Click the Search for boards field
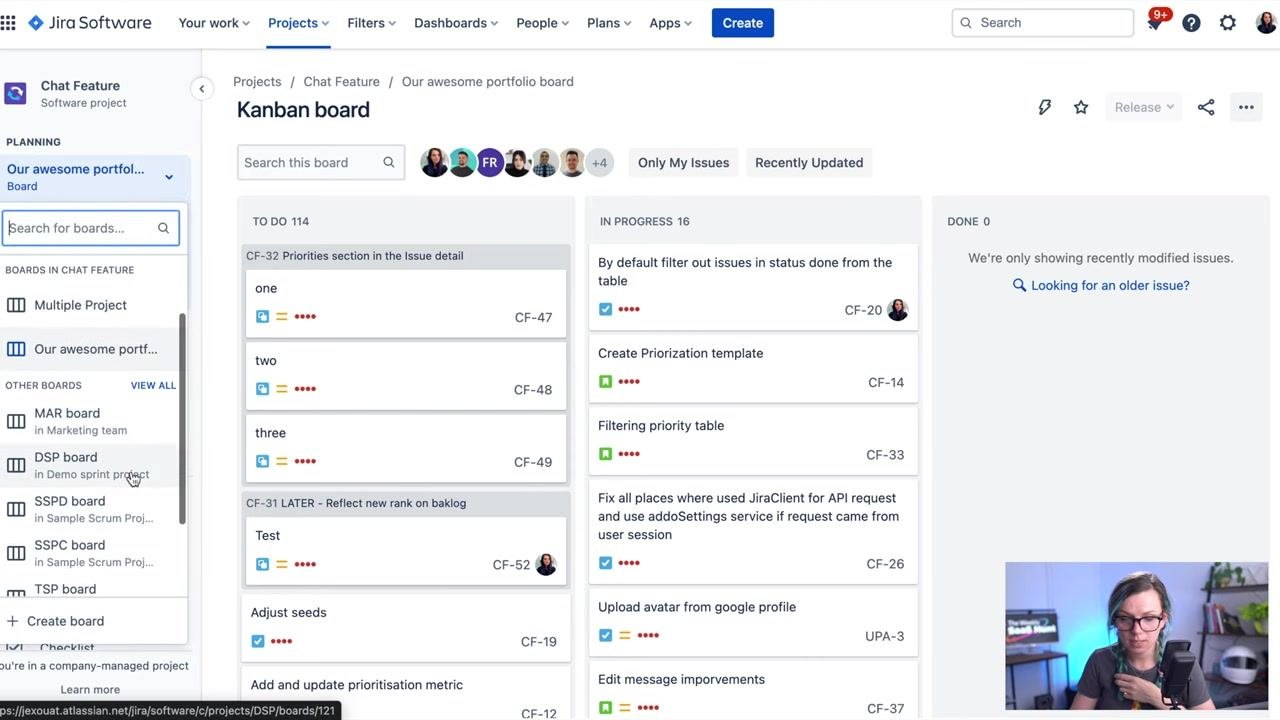This screenshot has height=720, width=1280. (x=91, y=228)
